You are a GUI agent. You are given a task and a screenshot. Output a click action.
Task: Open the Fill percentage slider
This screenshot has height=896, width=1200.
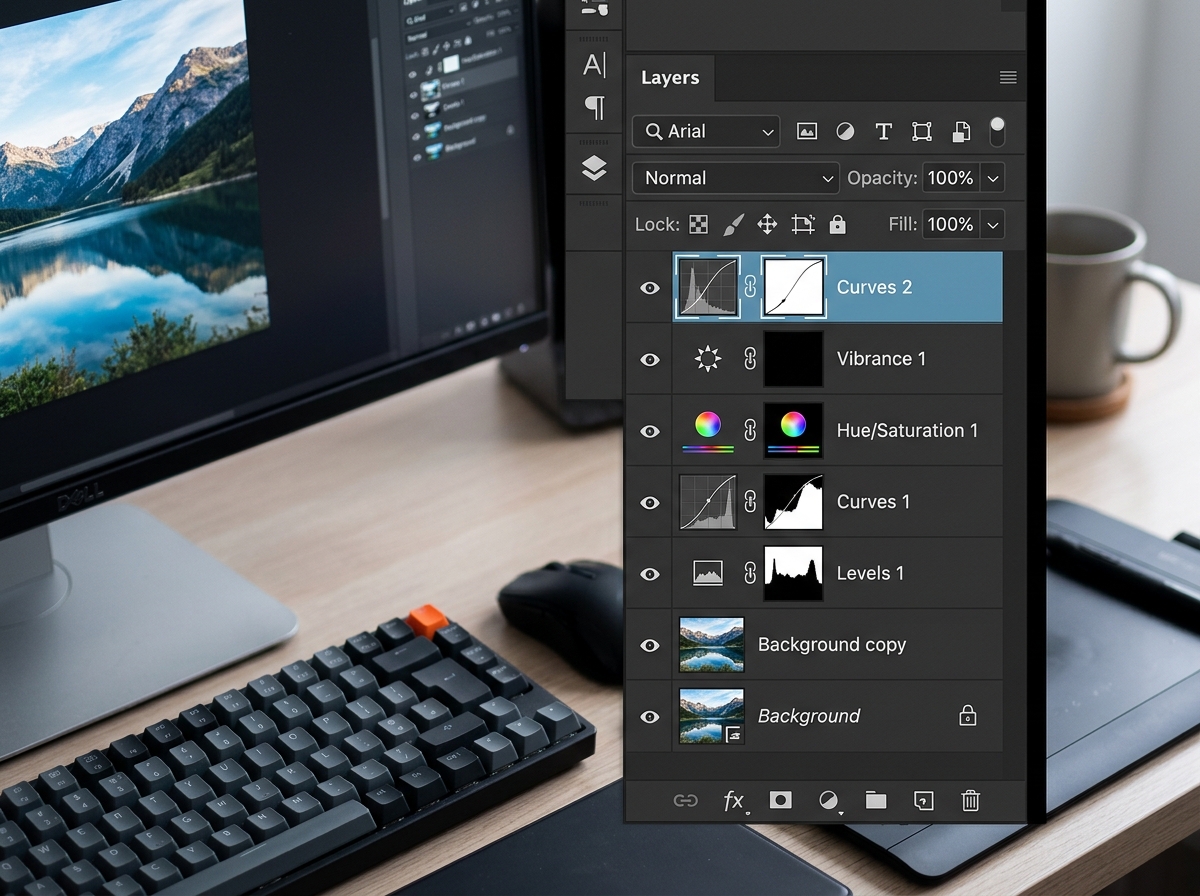tap(993, 224)
